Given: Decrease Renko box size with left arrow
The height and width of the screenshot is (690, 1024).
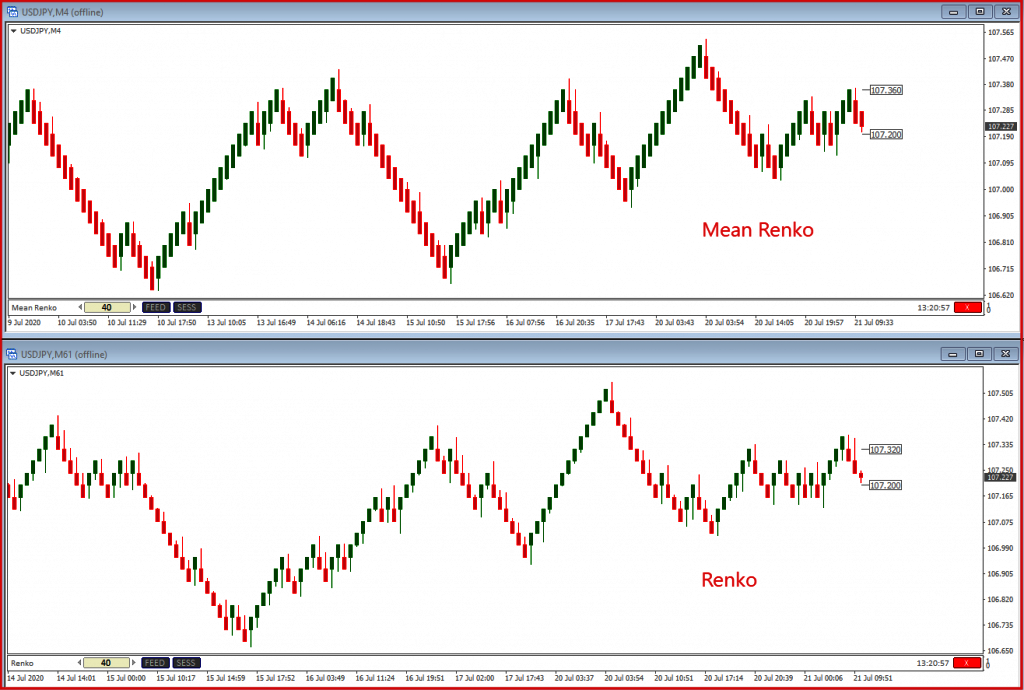Looking at the screenshot, I should (79, 662).
